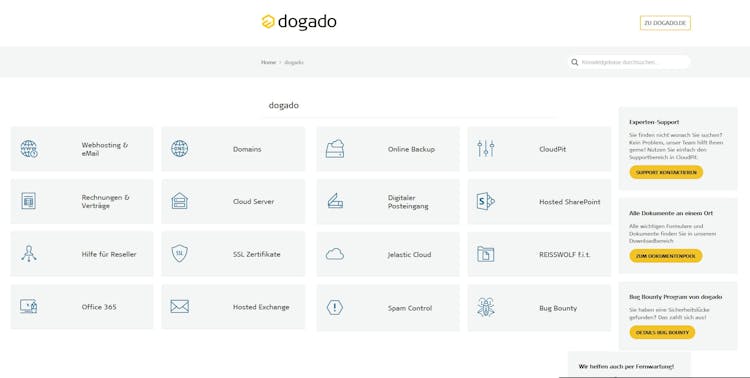
Task: Open Digitaler Posteingang category
Action: click(x=388, y=201)
